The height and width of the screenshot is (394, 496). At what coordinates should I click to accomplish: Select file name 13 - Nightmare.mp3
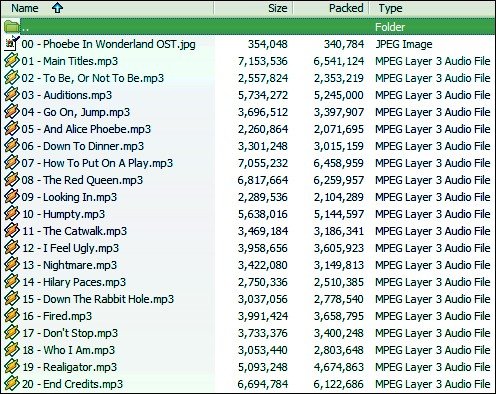point(69,265)
